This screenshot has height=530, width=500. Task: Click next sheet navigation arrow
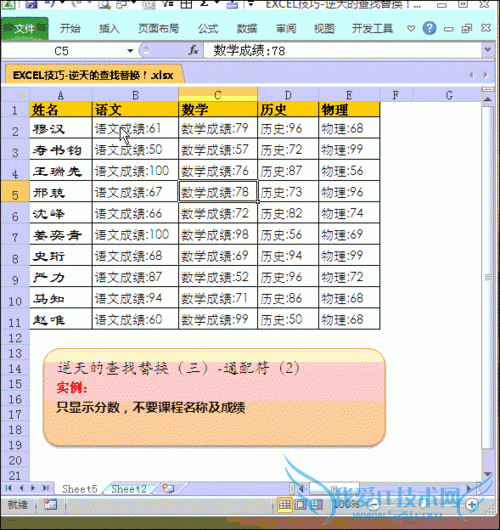tap(33, 488)
